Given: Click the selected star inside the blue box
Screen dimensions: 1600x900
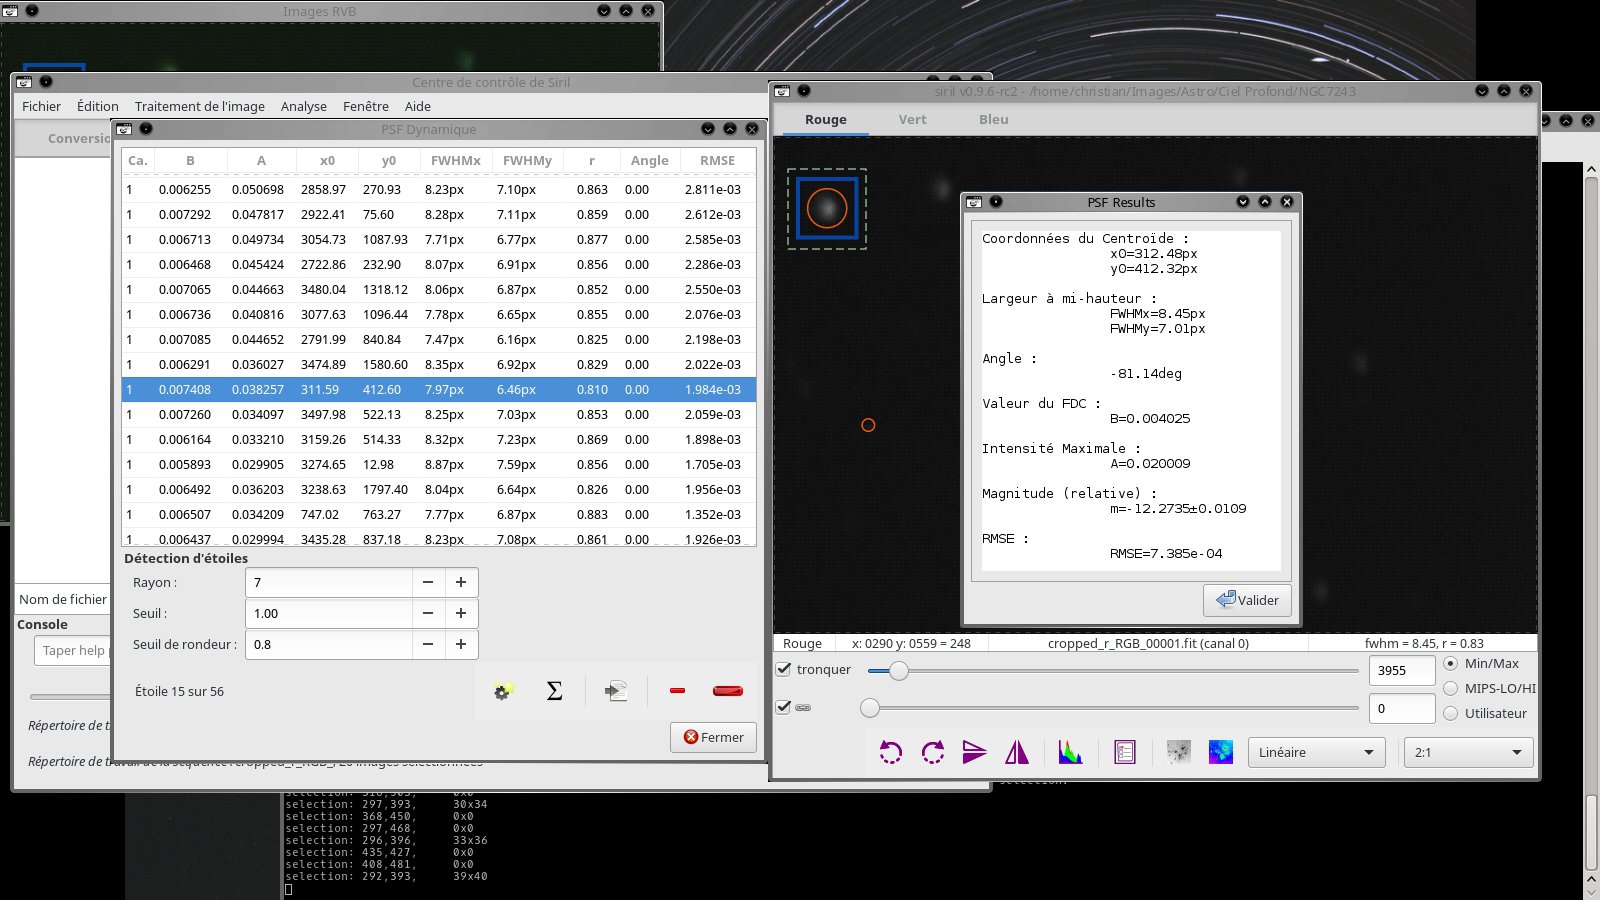Looking at the screenshot, I should pos(827,208).
